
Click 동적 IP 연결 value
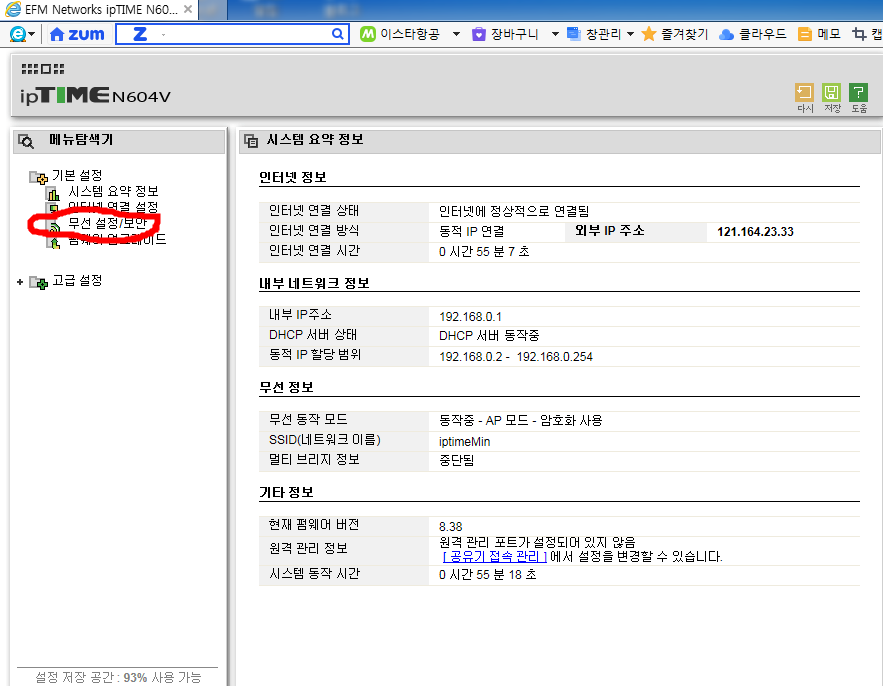471,231
